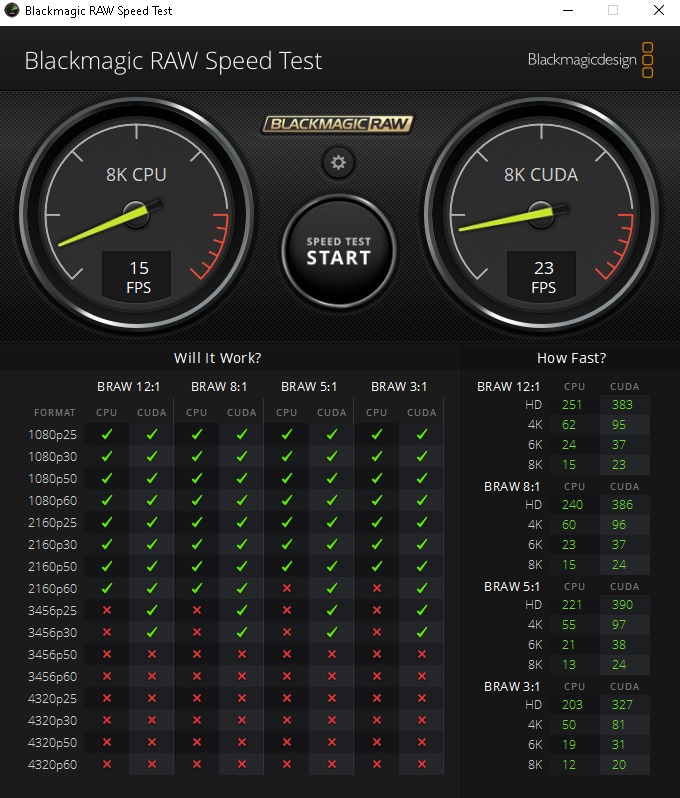Click the red X for 4320p60 BRAW 12:1 CPU

107,764
